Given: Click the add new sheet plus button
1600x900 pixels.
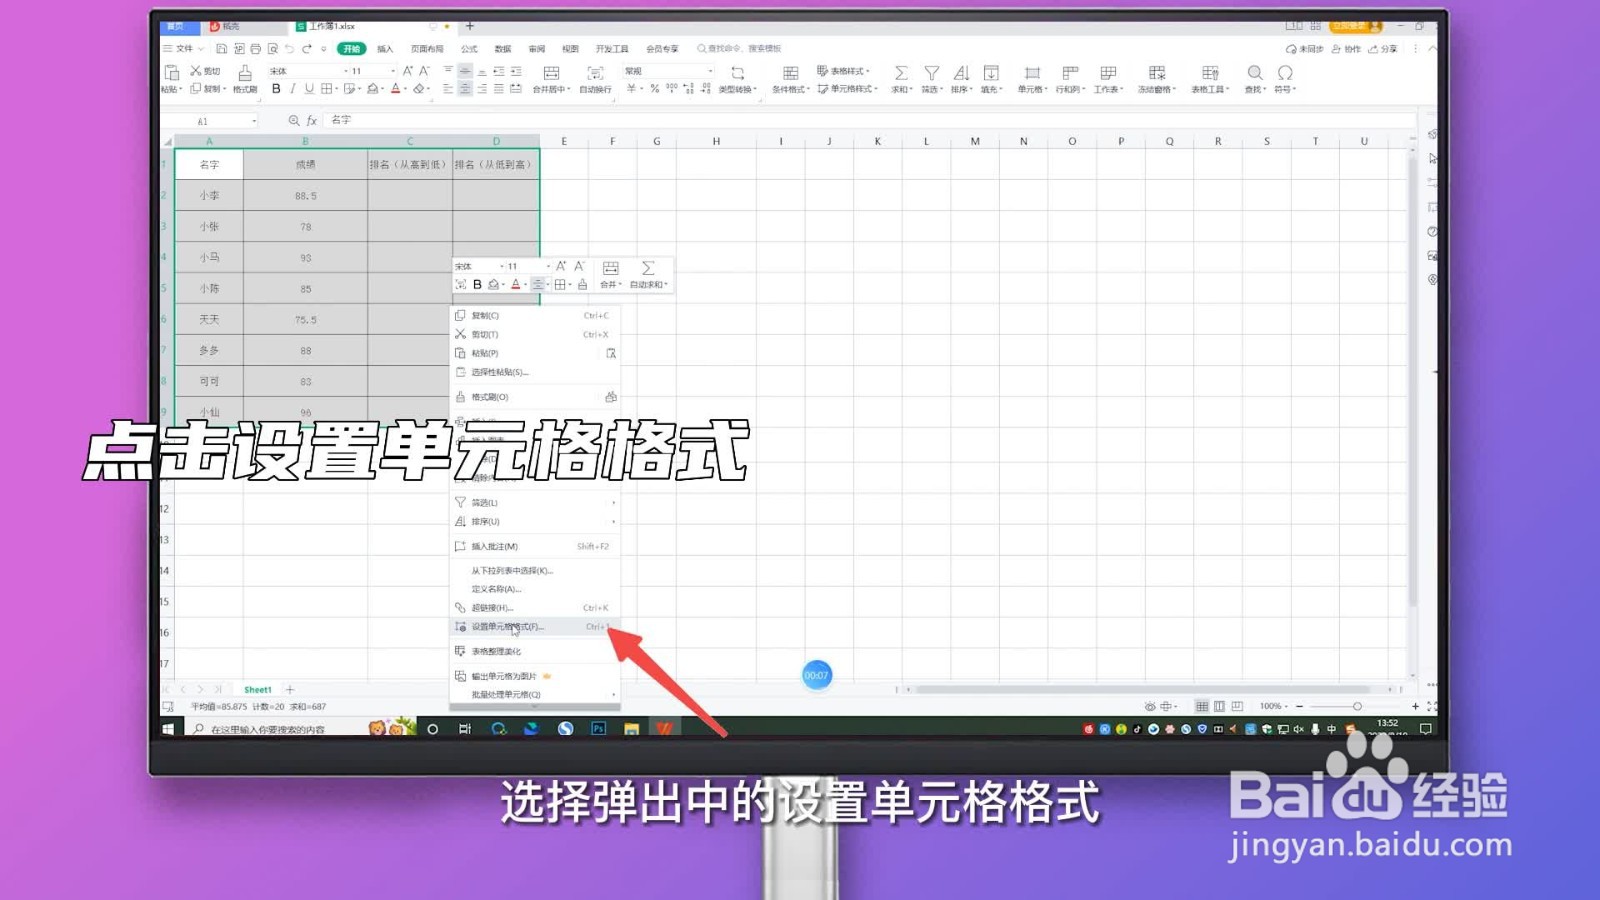Looking at the screenshot, I should pyautogui.click(x=290, y=690).
